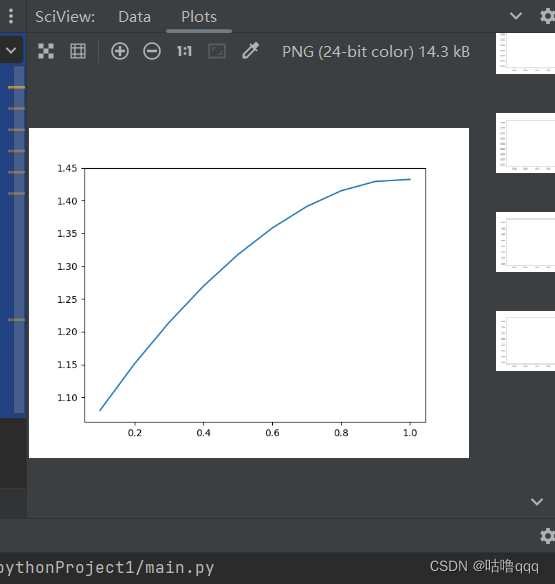Viewport: 555px width, 584px height.
Task: Collapse SciView with top chevron arrow
Action: (x=516, y=16)
